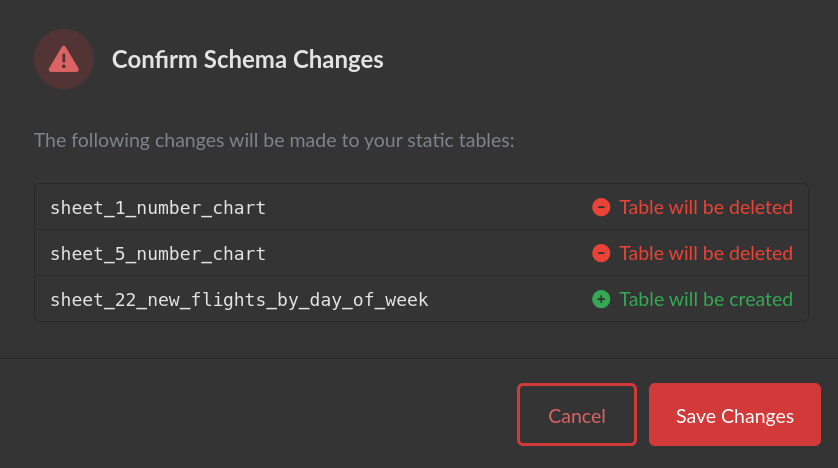Screen dimensions: 838x468
Task: Click the red minus icon for sheet_5_number_chart
Action: click(601, 254)
